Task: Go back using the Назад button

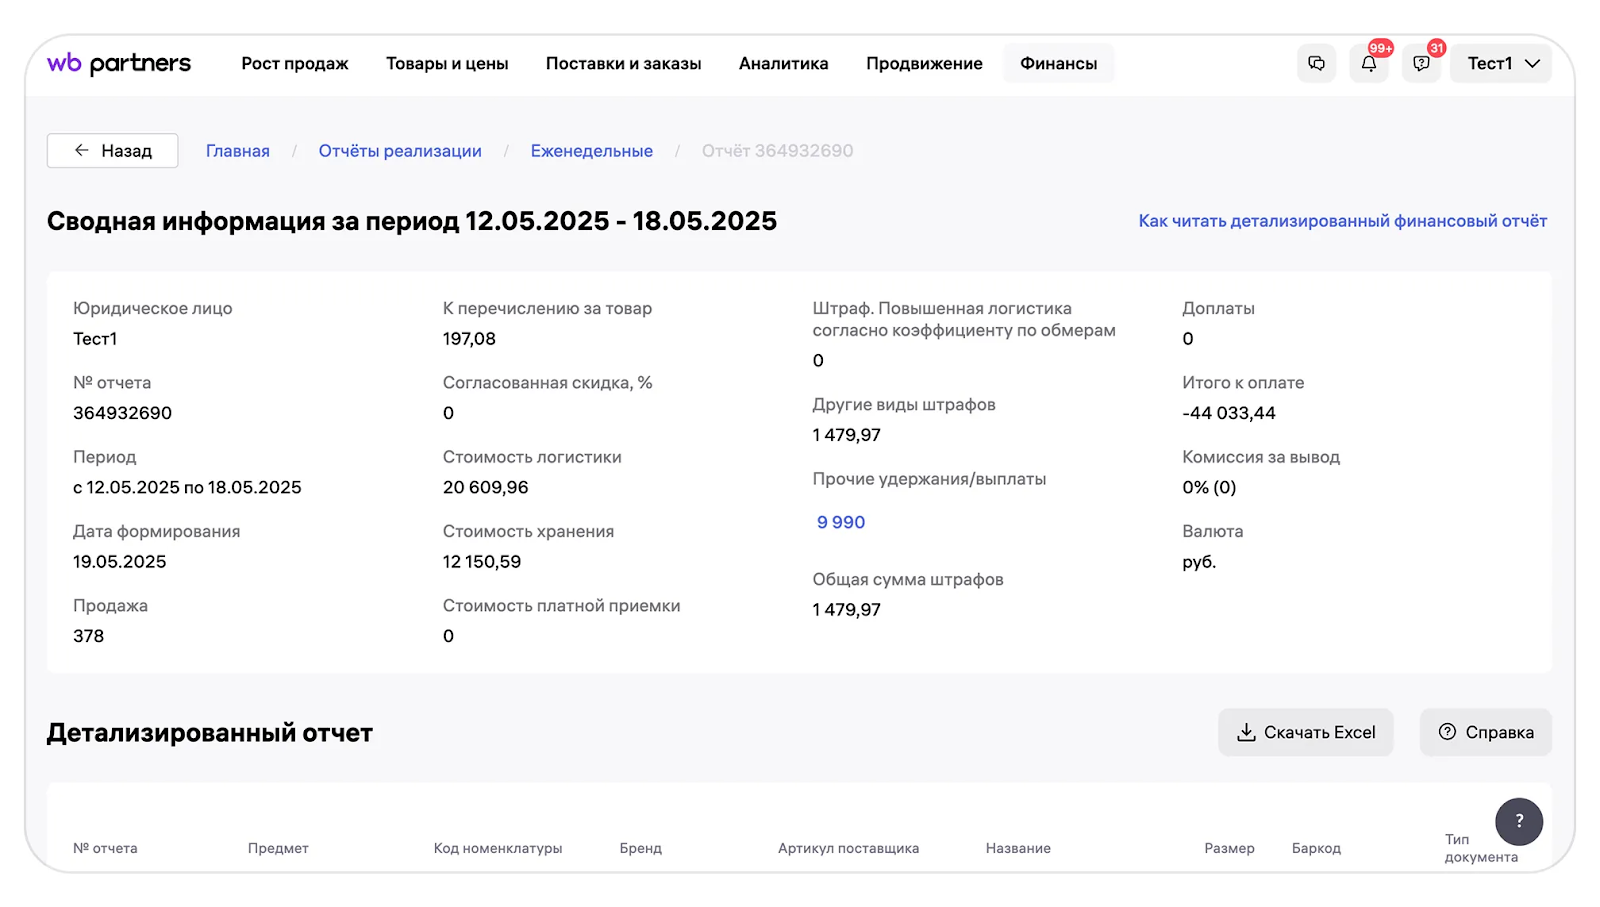Action: tap(113, 151)
